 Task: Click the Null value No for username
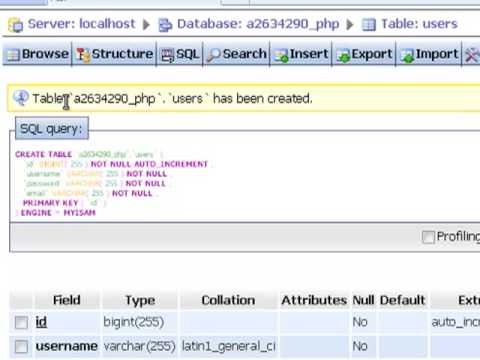coord(360,346)
